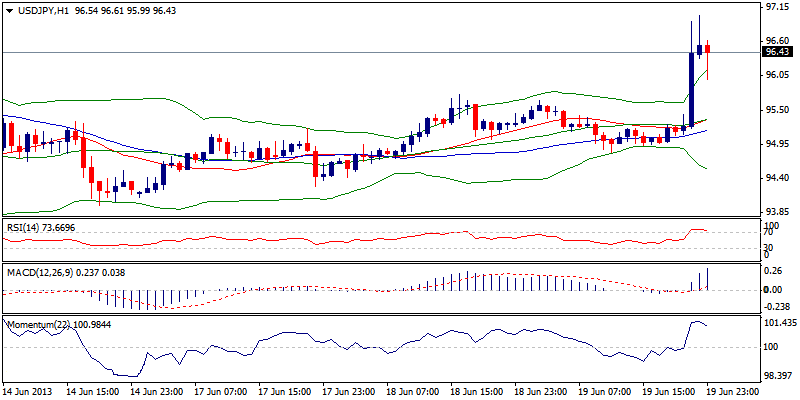800x400 pixels.
Task: Click the 101.435 Momentum scale value
Action: pyautogui.click(x=779, y=325)
